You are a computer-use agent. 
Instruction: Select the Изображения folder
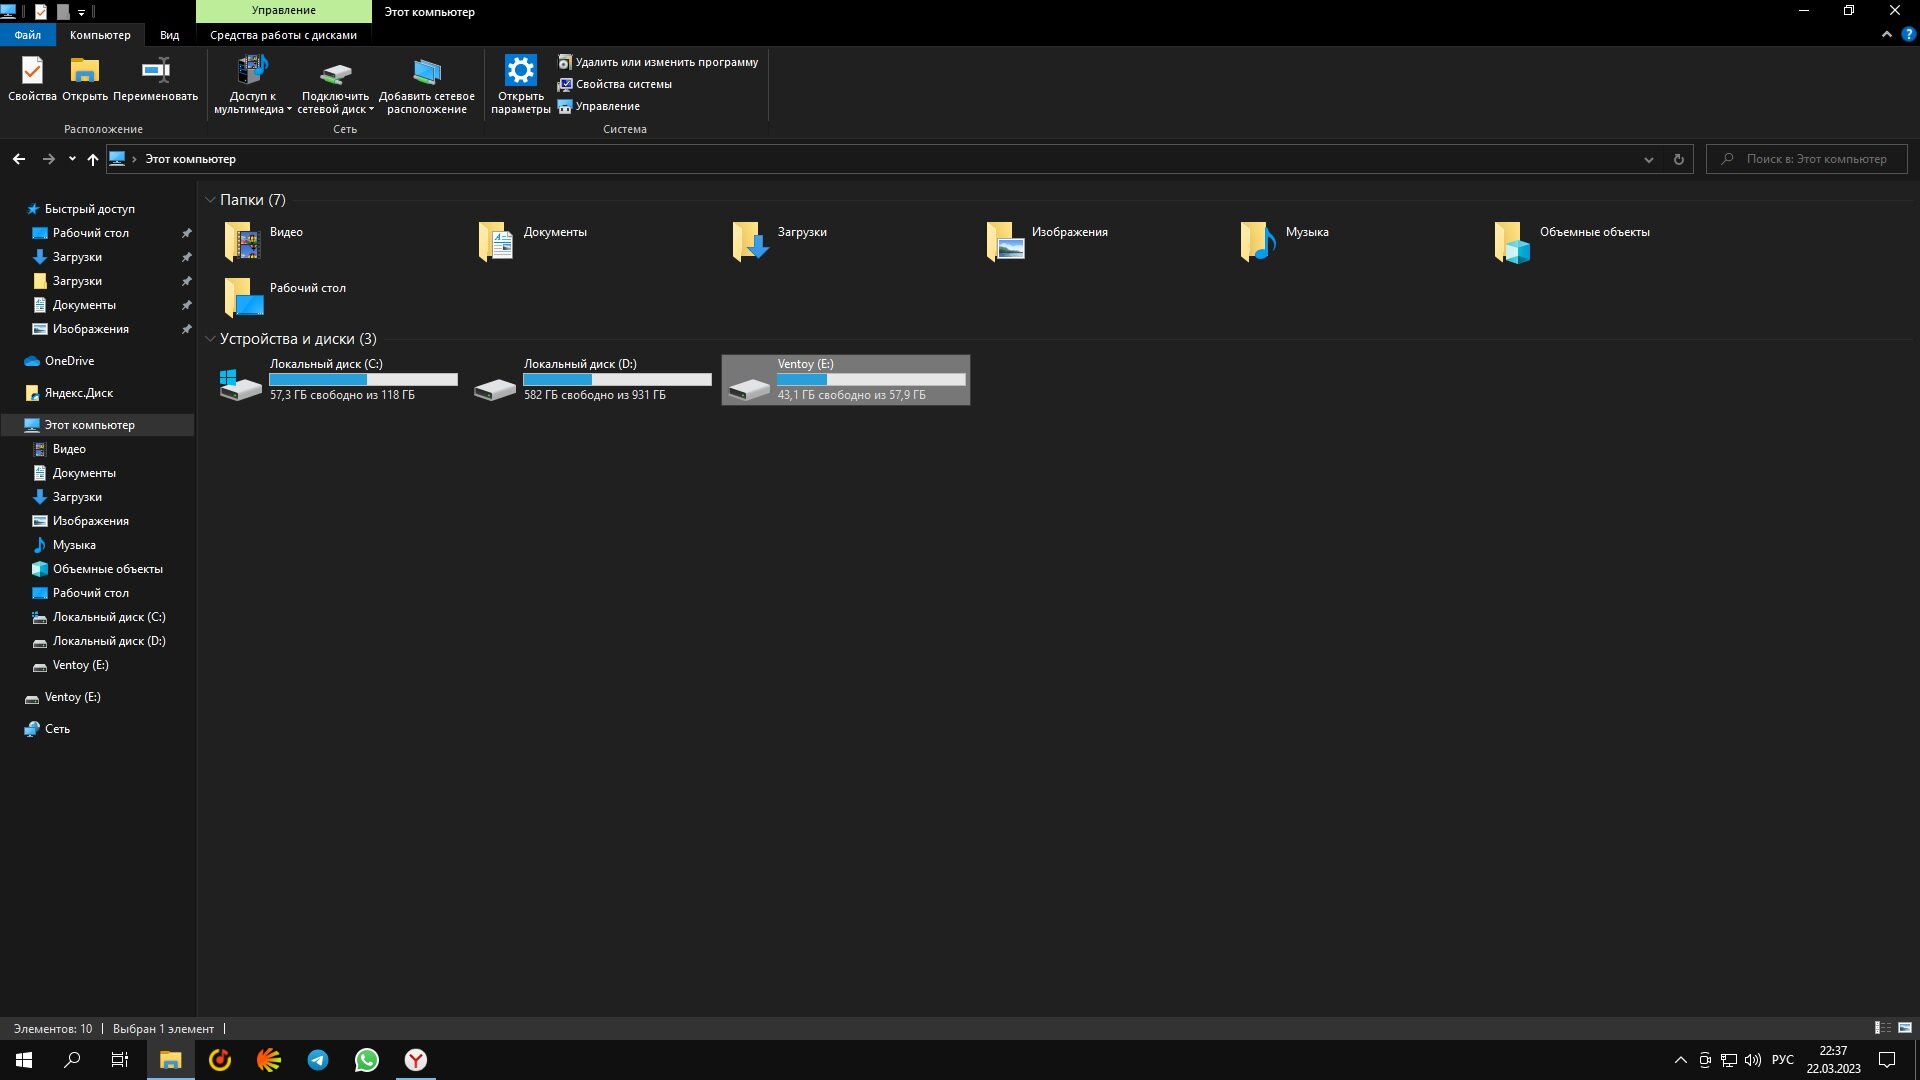coord(1050,240)
